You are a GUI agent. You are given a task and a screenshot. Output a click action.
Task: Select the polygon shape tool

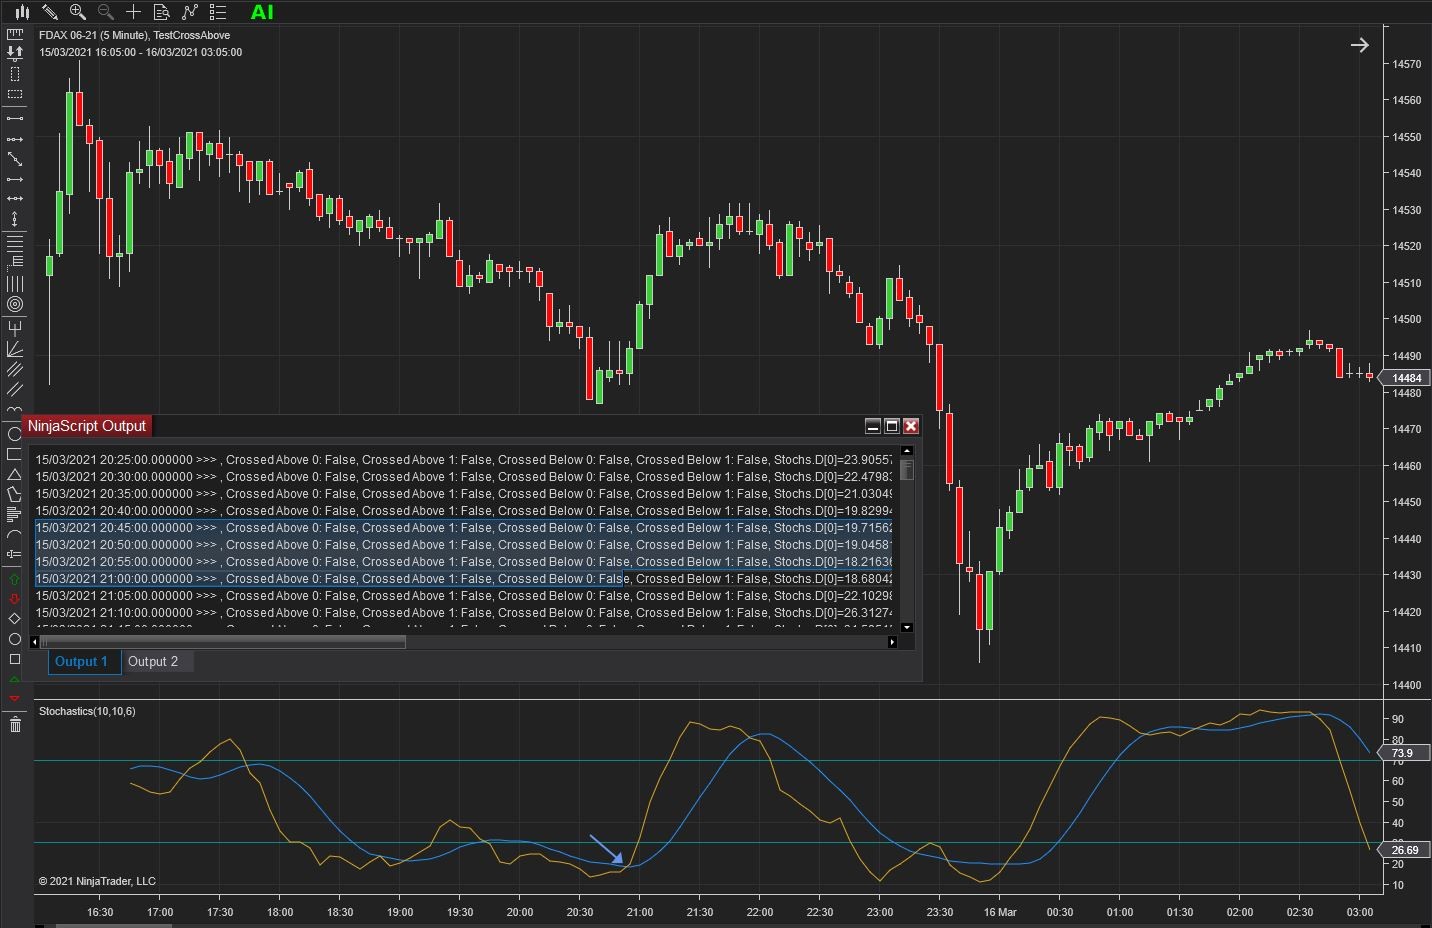[x=15, y=494]
